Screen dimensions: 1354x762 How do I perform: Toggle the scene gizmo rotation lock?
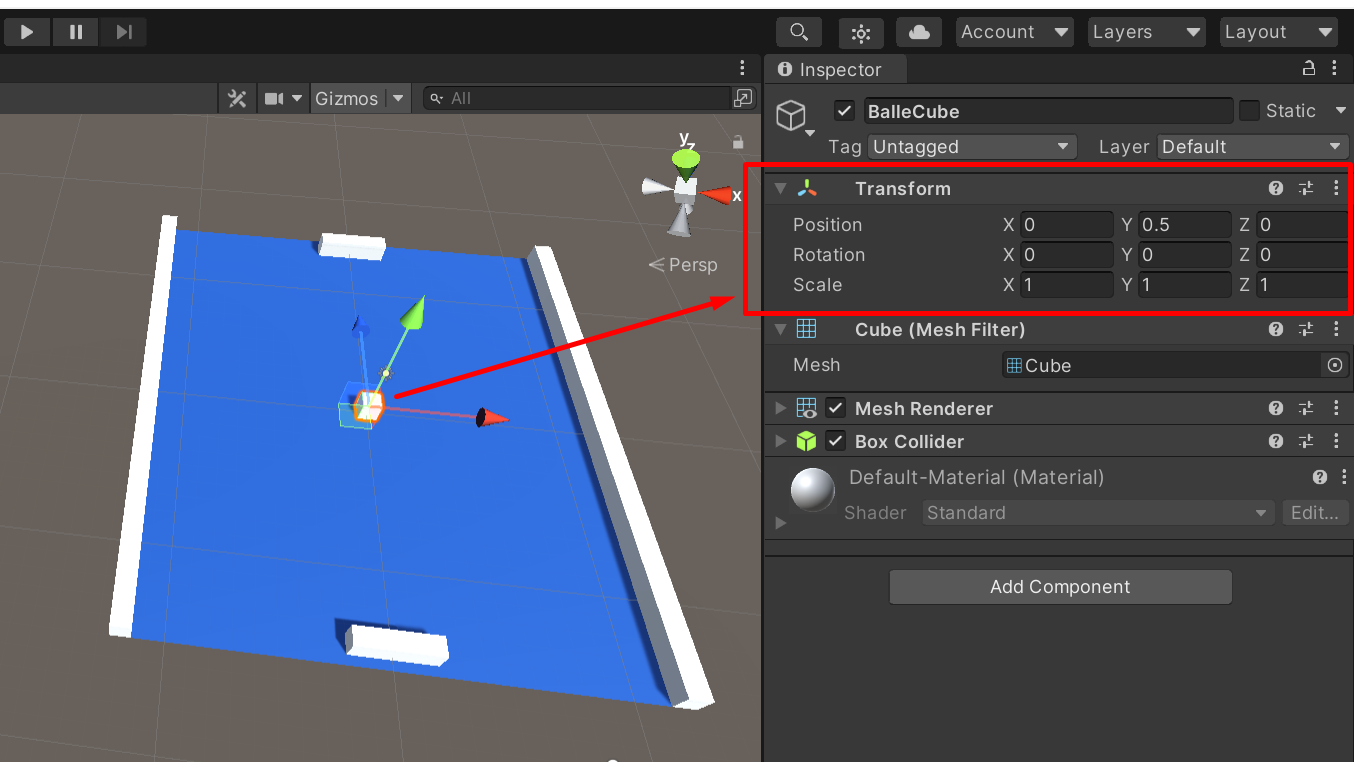pos(738,143)
